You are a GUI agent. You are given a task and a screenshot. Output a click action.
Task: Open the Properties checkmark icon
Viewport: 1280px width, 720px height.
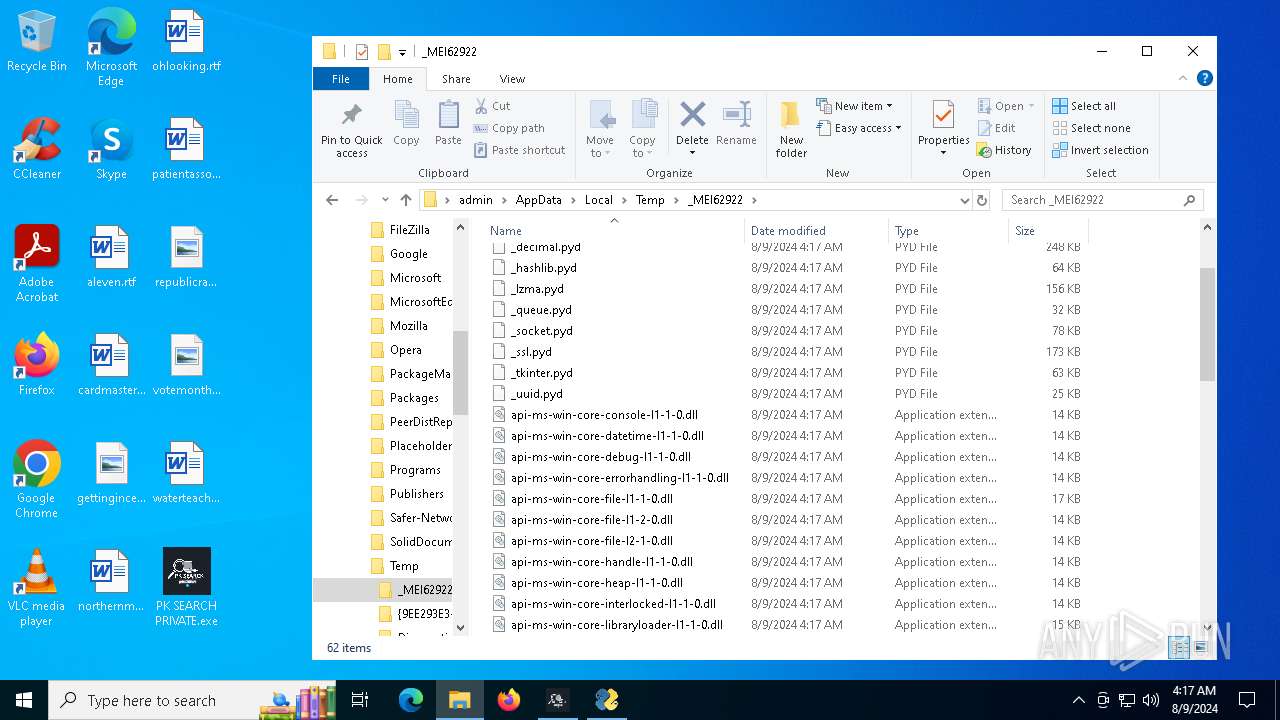943,115
